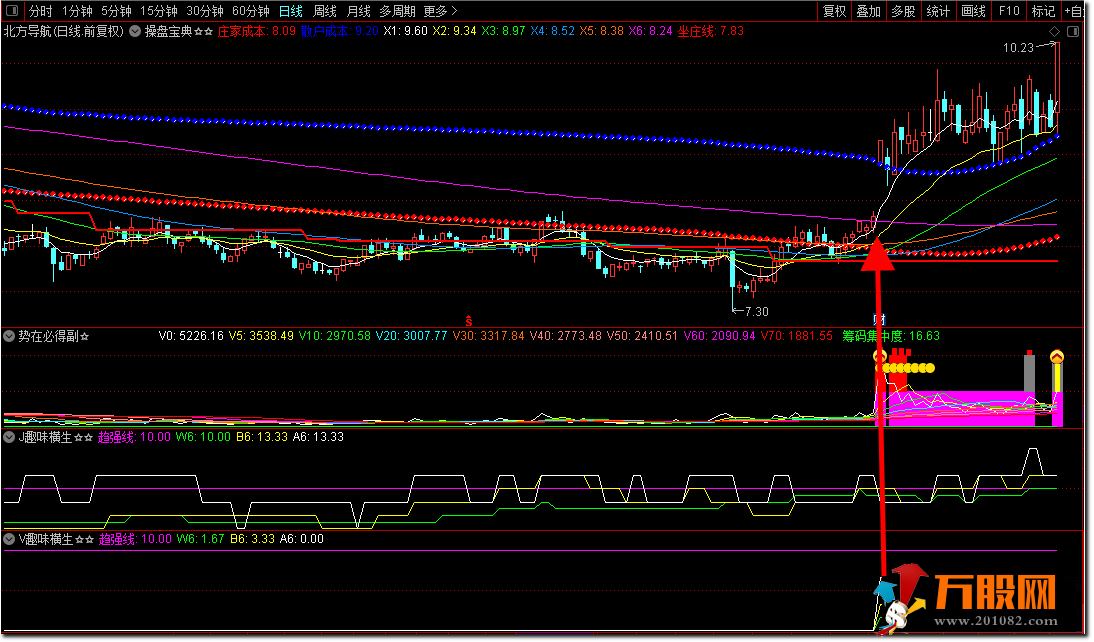
Task: Switch to 月线 monthly view
Action: (x=359, y=11)
